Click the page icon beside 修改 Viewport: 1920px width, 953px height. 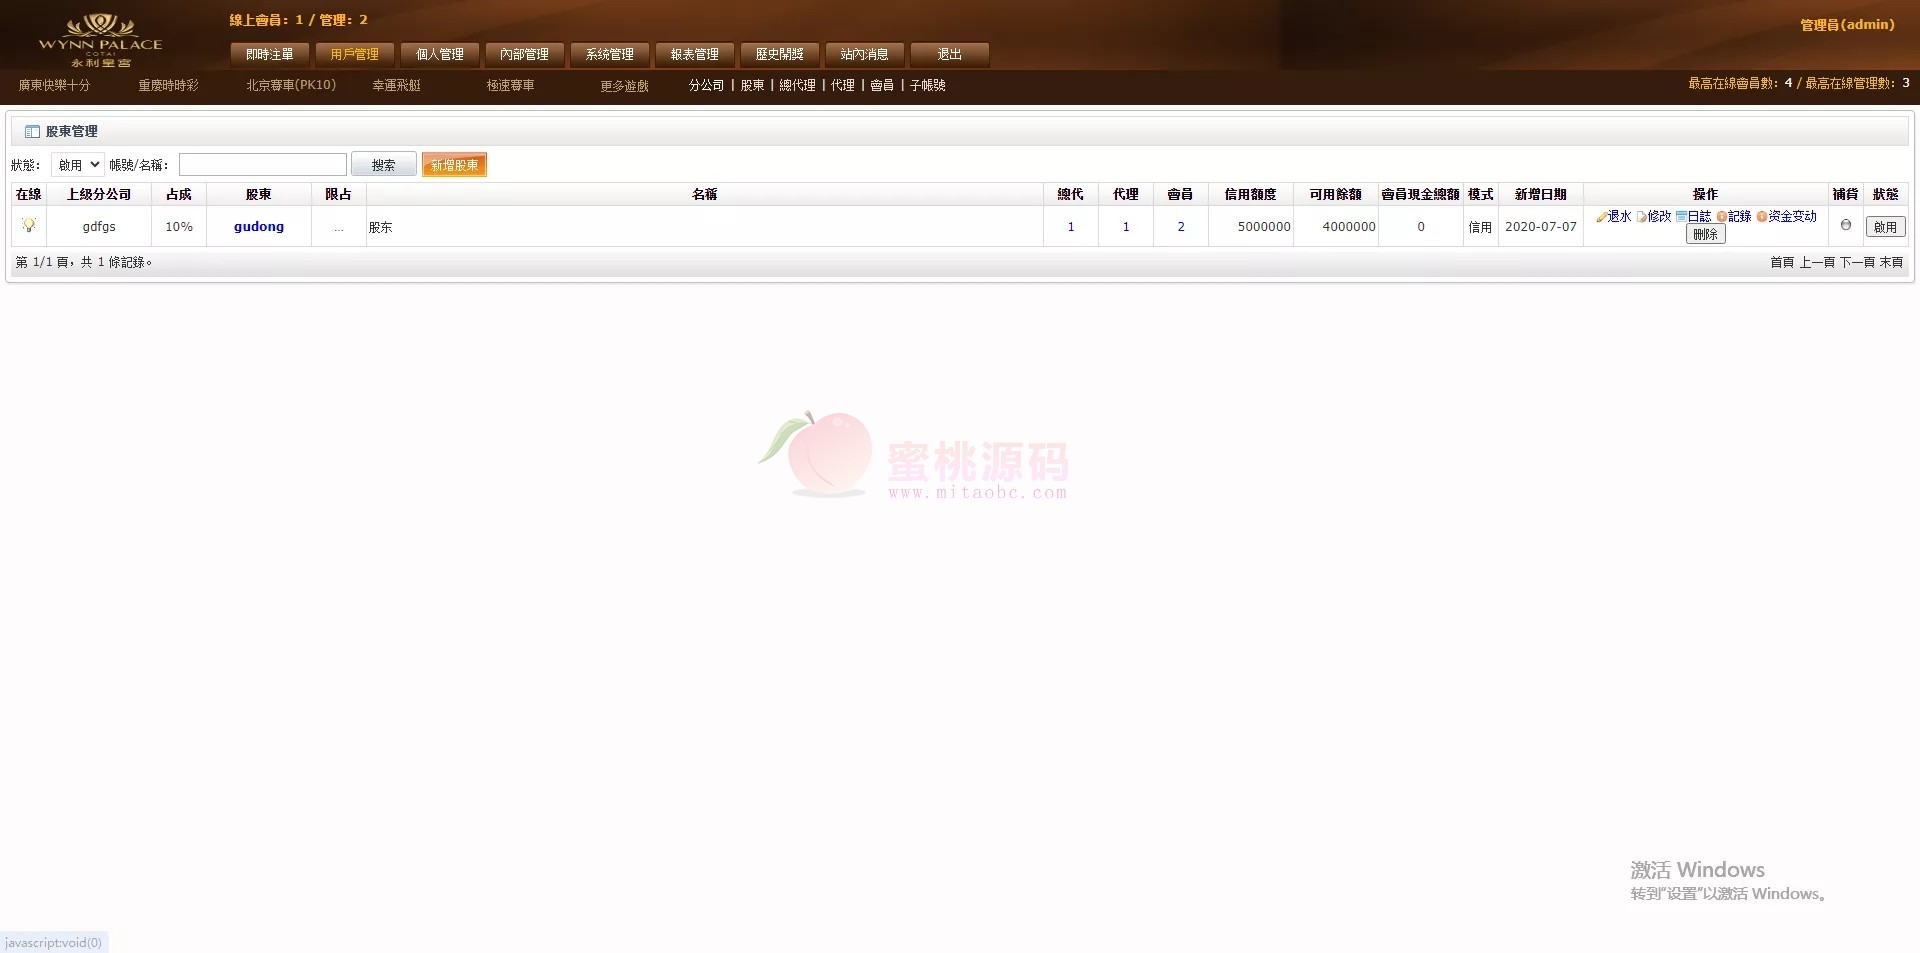[1641, 217]
